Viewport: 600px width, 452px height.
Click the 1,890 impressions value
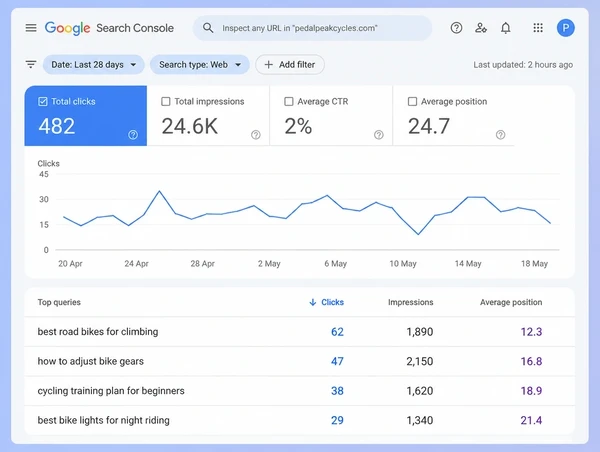point(420,332)
